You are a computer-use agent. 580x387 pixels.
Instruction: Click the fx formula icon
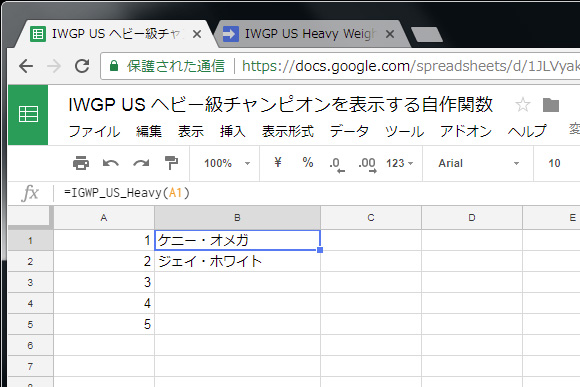coord(30,193)
